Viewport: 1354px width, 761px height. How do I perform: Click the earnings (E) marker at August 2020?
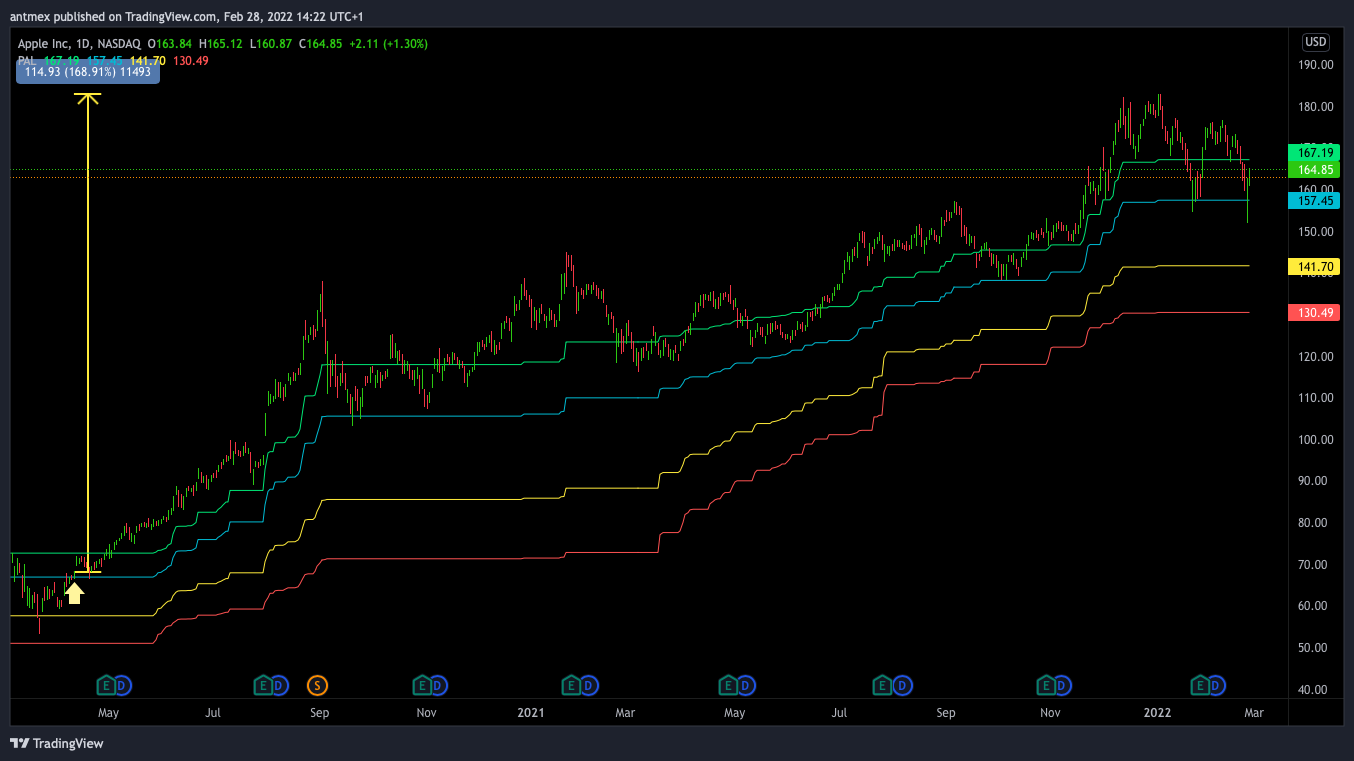[263, 685]
